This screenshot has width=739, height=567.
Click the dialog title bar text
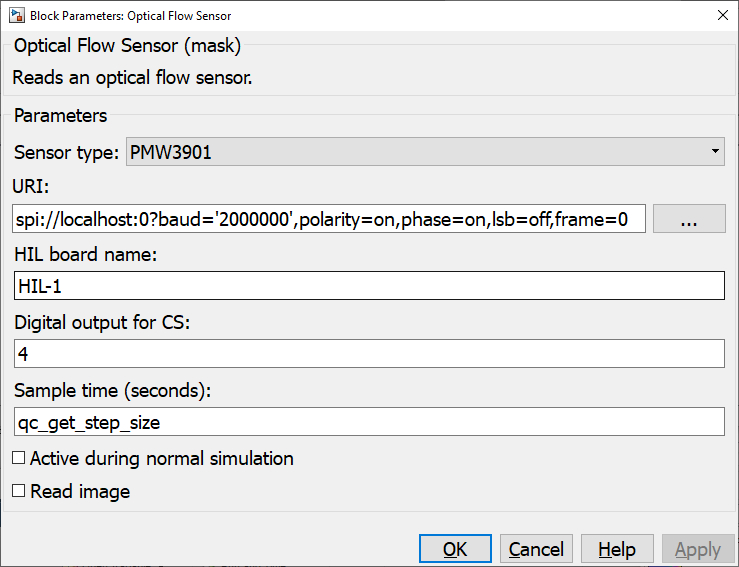click(130, 16)
